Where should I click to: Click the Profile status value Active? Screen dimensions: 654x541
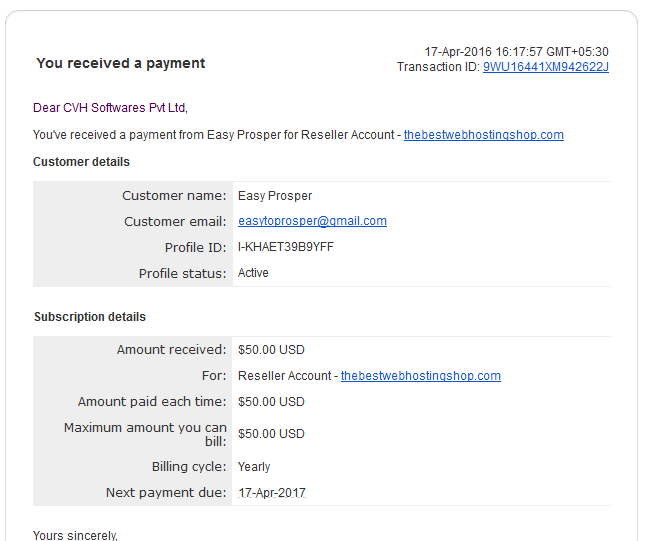pyautogui.click(x=253, y=273)
